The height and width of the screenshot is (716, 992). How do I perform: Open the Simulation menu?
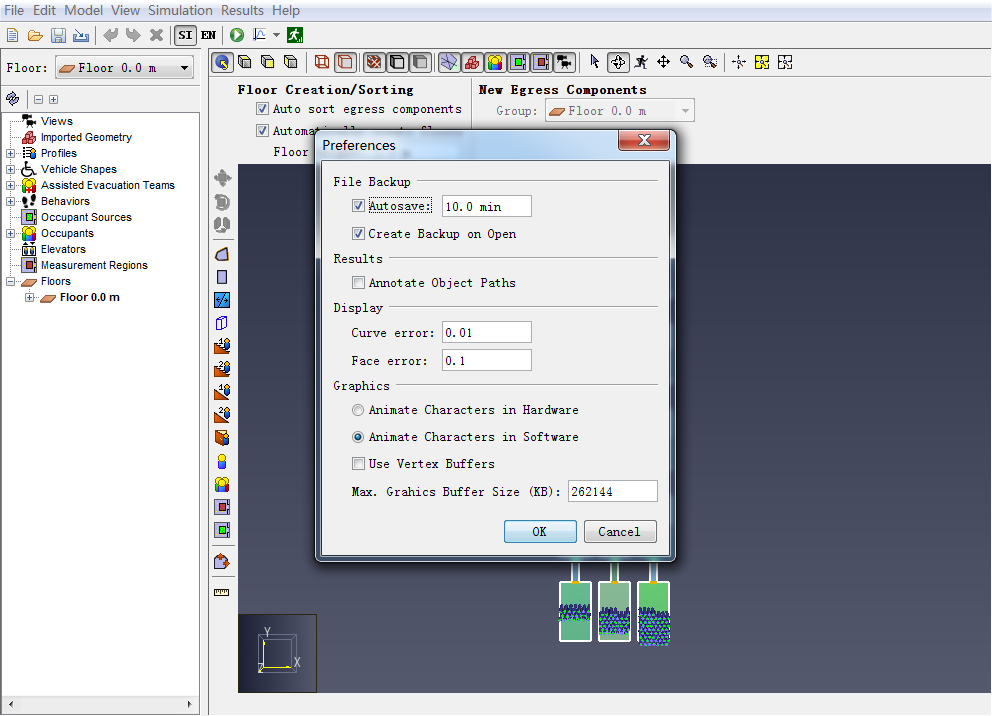pos(180,10)
